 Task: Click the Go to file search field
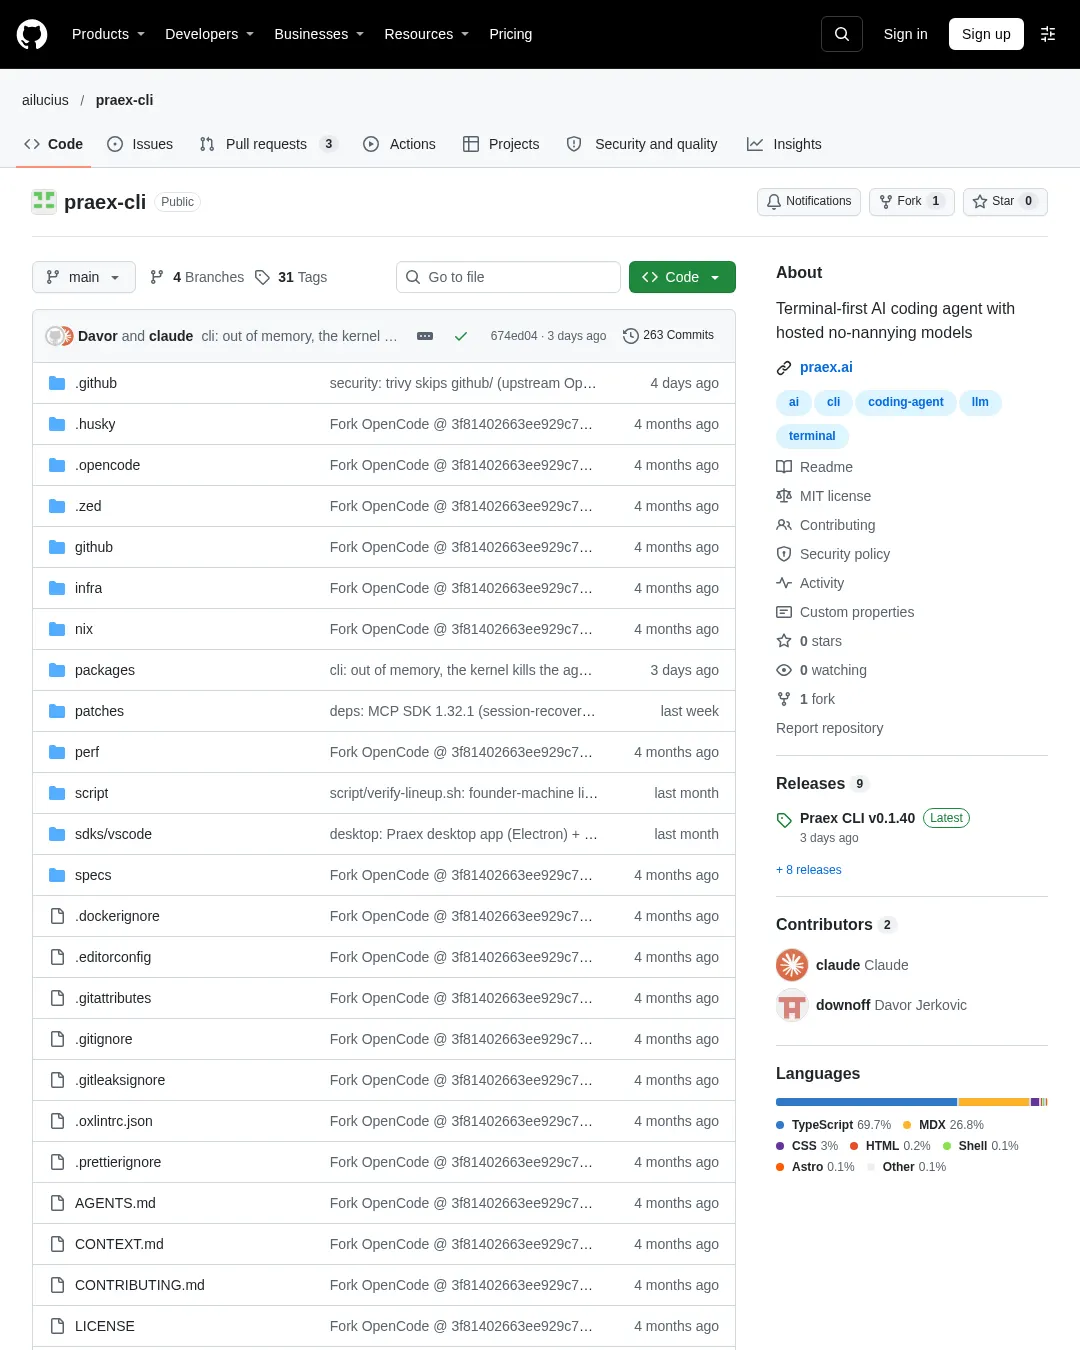pyautogui.click(x=509, y=277)
